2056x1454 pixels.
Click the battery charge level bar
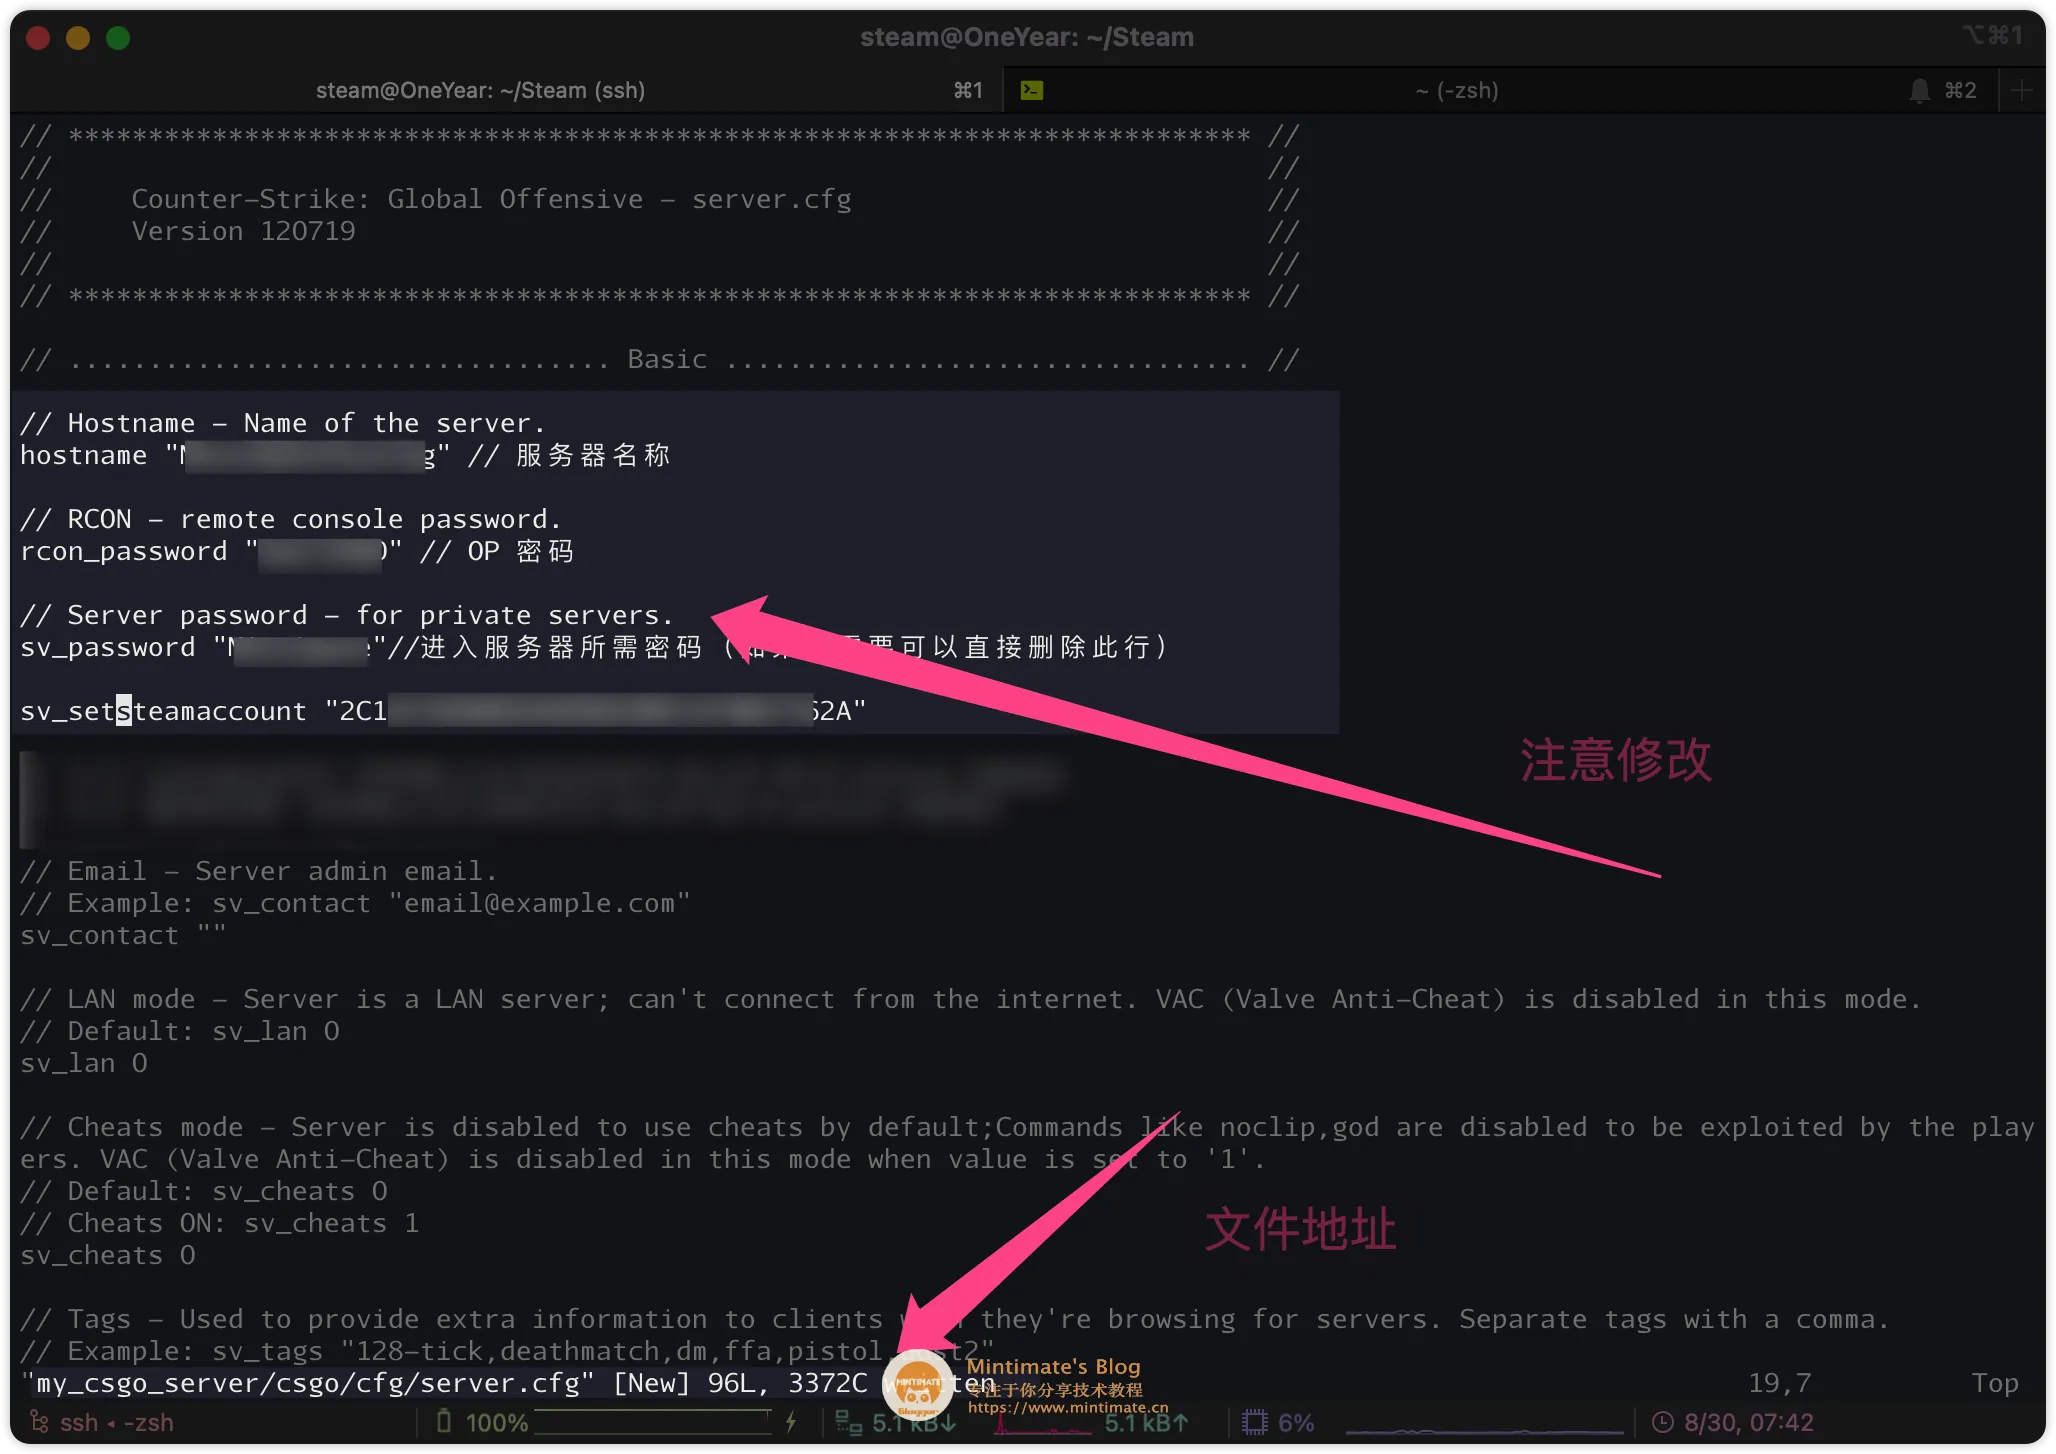pyautogui.click(x=652, y=1422)
